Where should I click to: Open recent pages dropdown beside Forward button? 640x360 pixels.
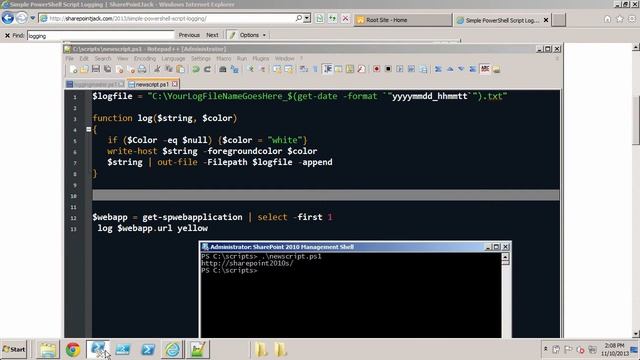[x=33, y=18]
